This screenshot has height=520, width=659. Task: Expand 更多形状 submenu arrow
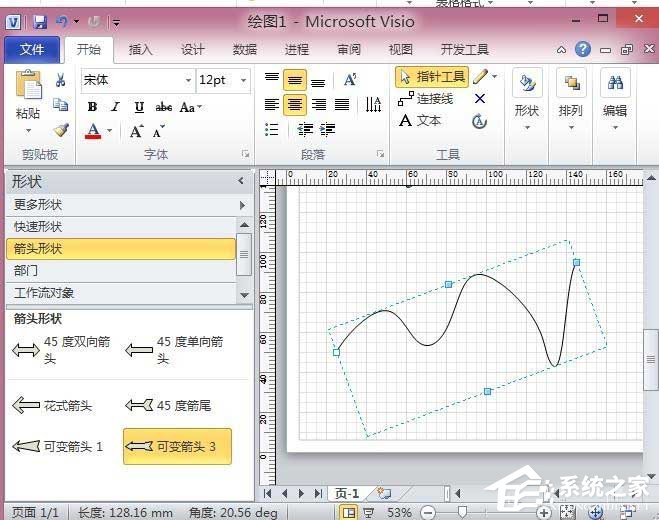(x=243, y=205)
